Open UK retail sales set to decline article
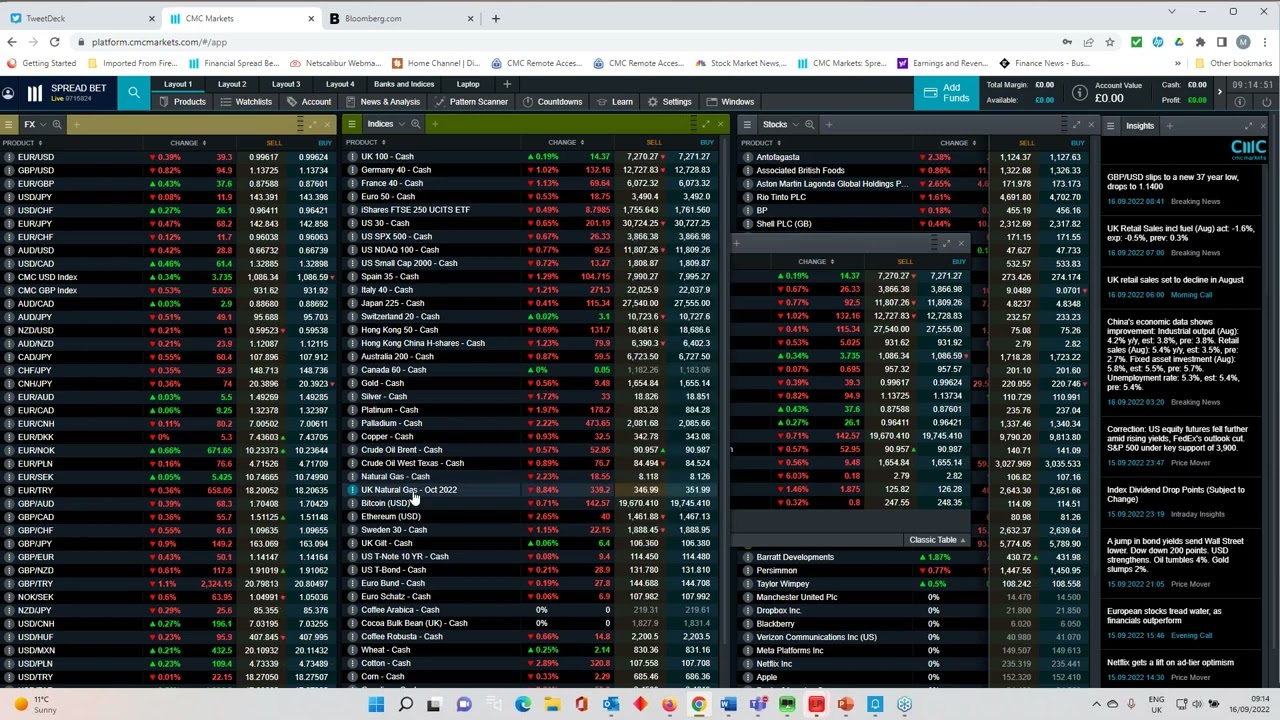1280x720 pixels. point(1175,280)
